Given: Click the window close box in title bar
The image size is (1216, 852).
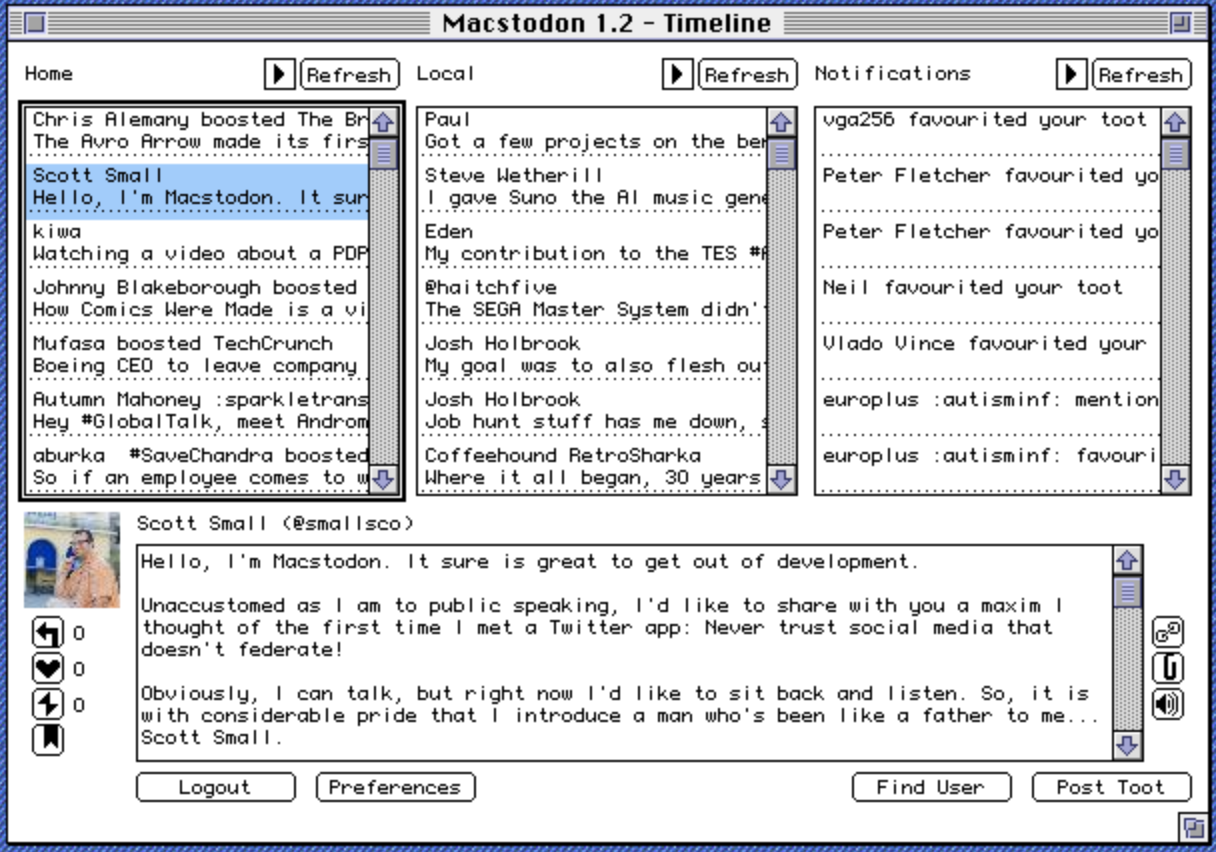Looking at the screenshot, I should [35, 22].
